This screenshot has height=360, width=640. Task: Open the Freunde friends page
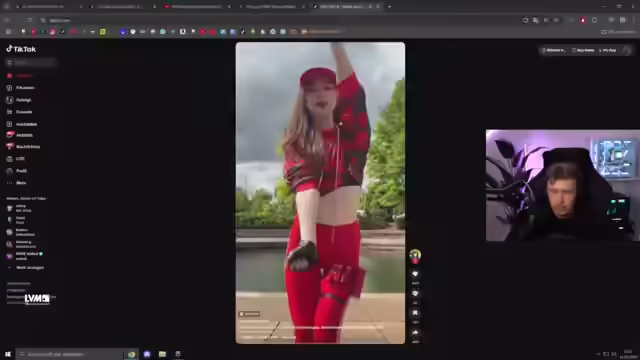click(19, 112)
